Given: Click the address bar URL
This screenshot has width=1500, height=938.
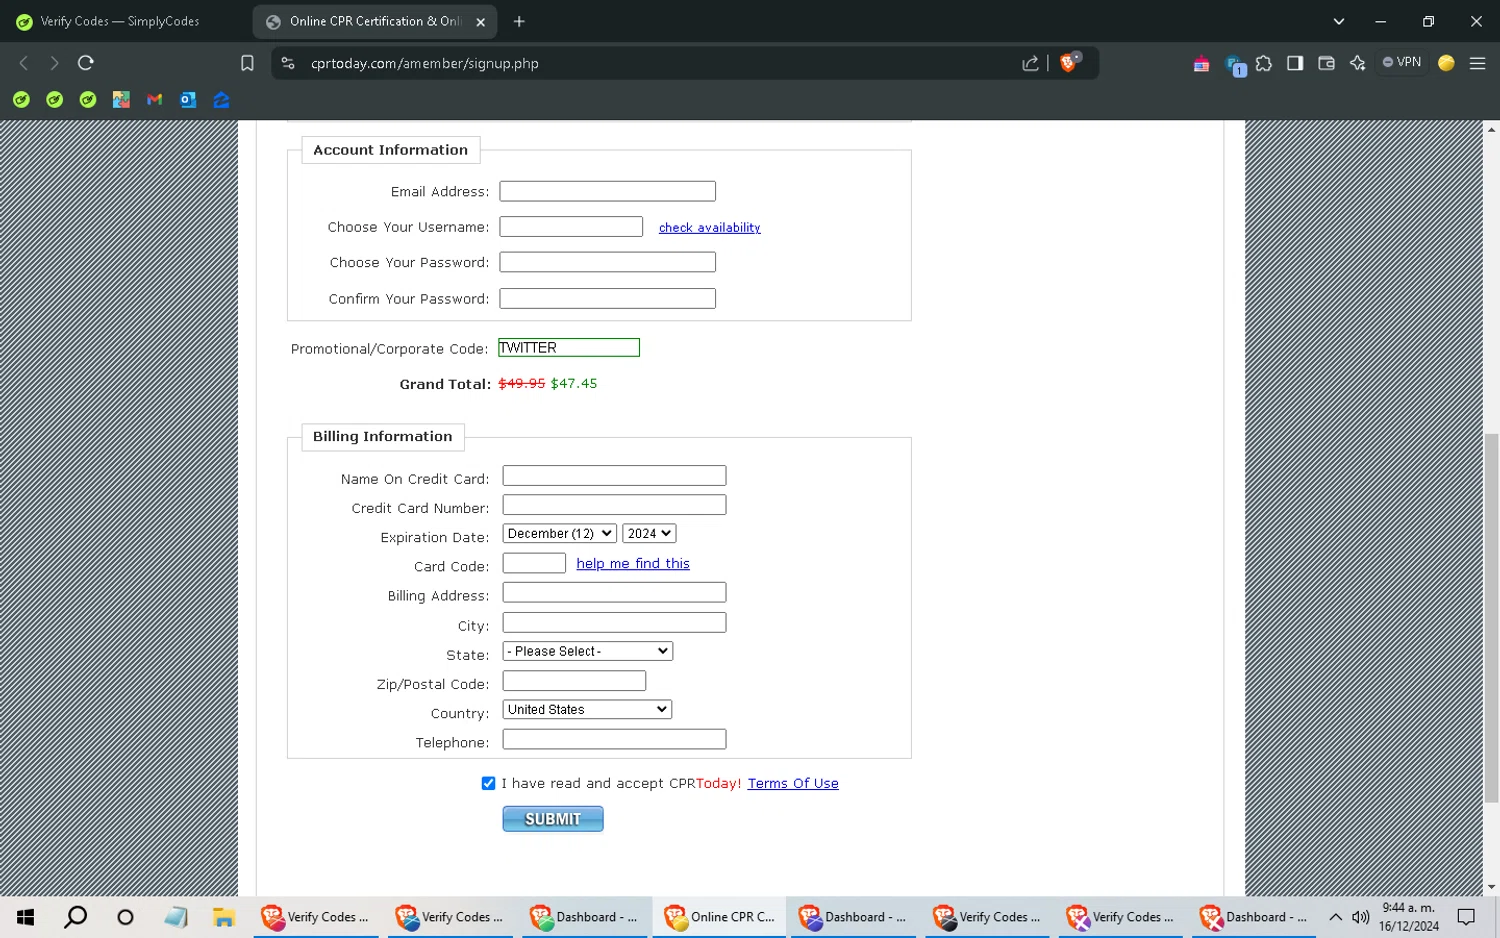Looking at the screenshot, I should click(x=425, y=63).
